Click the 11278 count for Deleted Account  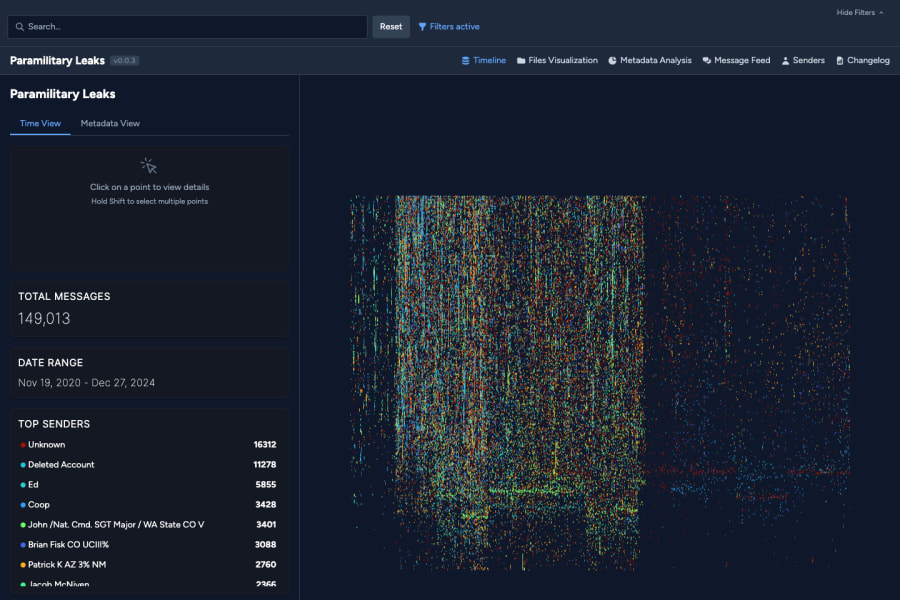(265, 464)
